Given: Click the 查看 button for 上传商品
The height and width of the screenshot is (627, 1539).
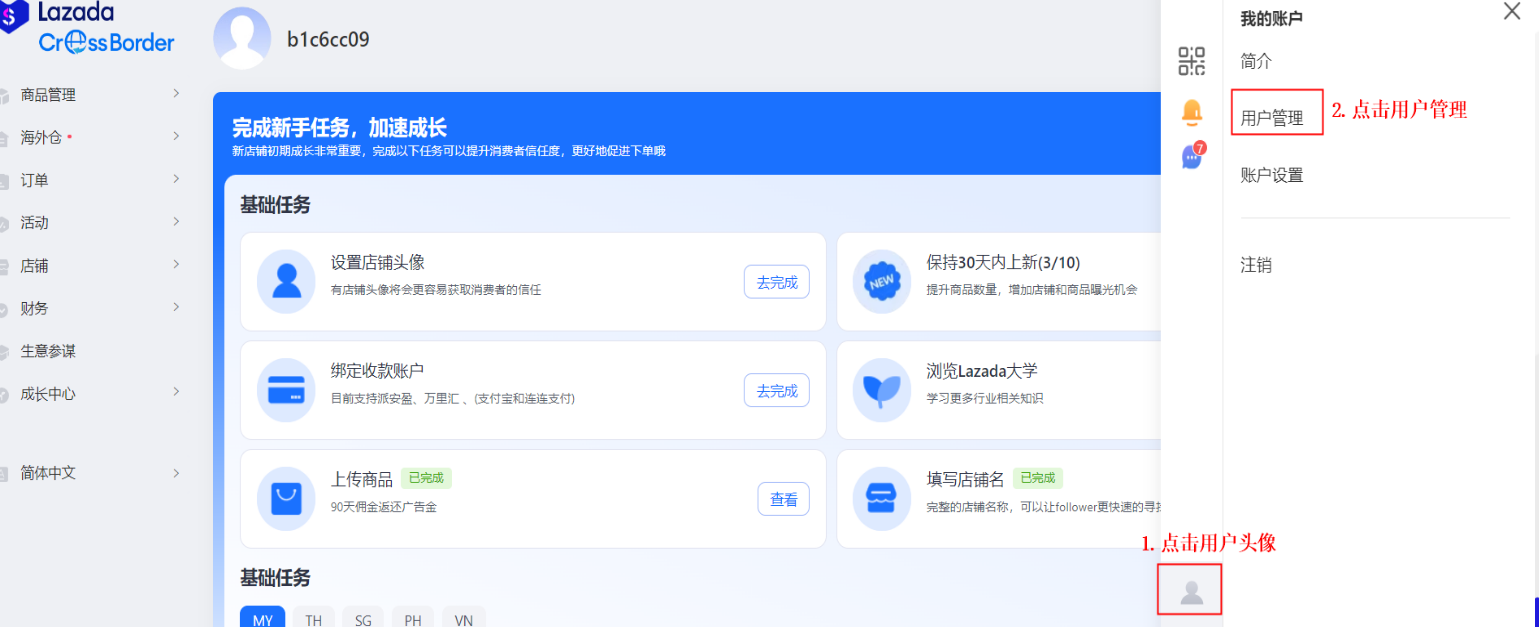Looking at the screenshot, I should [783, 498].
